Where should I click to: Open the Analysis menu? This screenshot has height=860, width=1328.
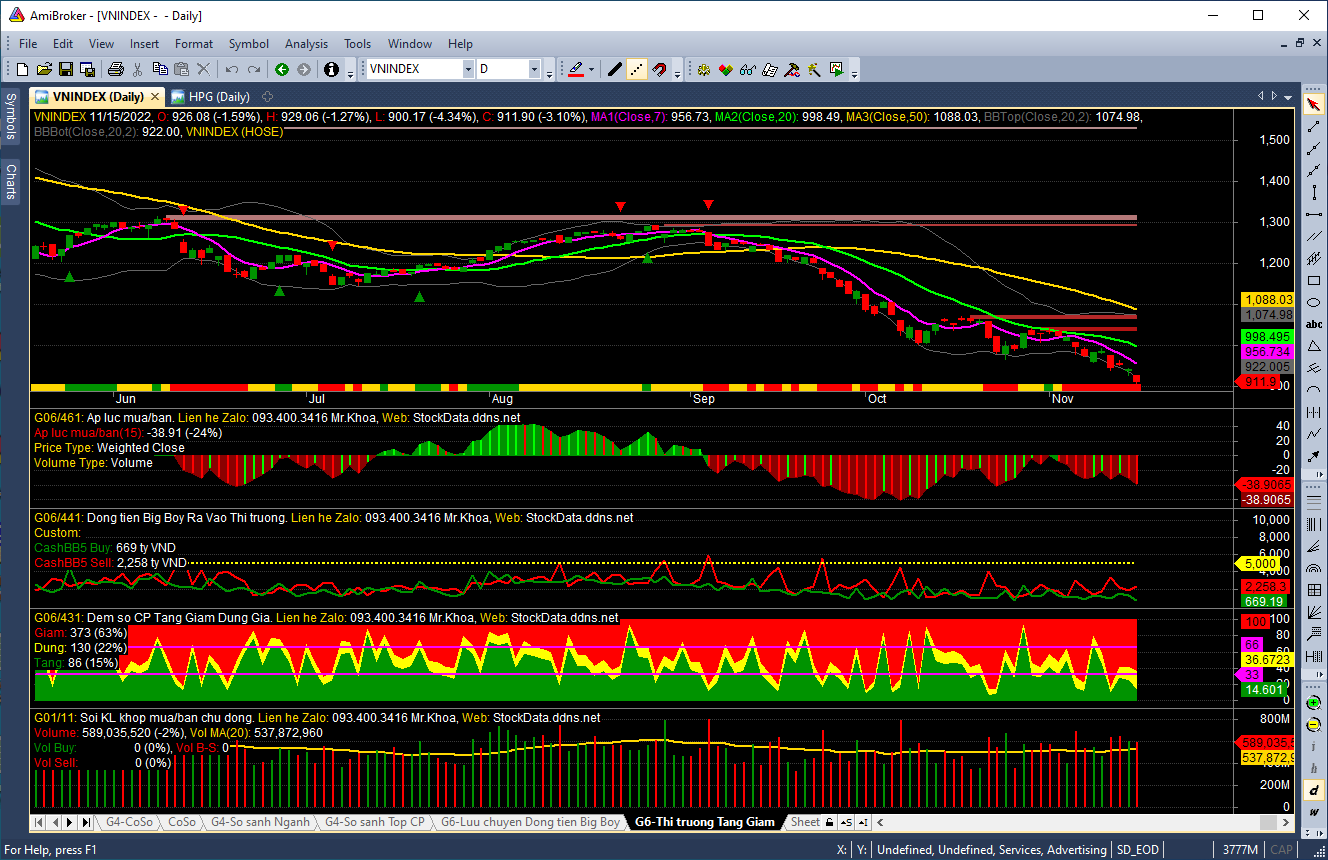pyautogui.click(x=306, y=44)
